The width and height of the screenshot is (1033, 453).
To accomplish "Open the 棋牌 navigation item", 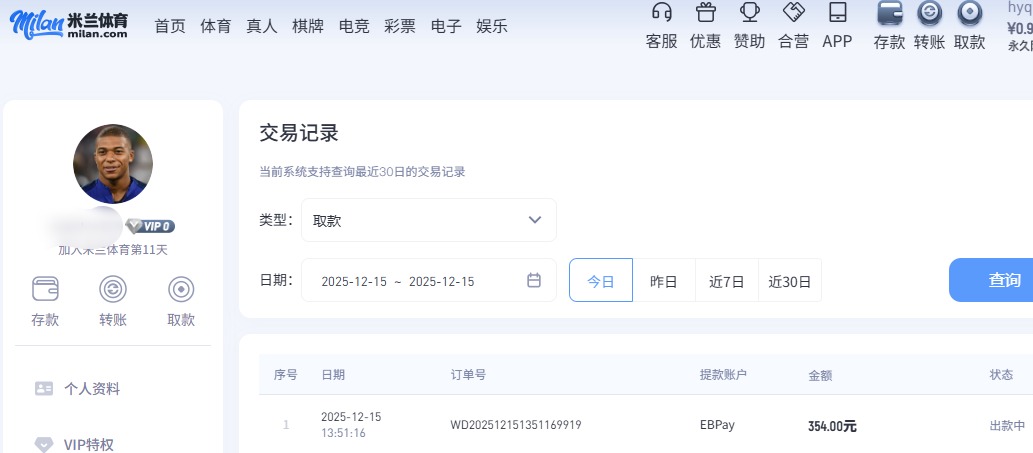I will coord(308,26).
